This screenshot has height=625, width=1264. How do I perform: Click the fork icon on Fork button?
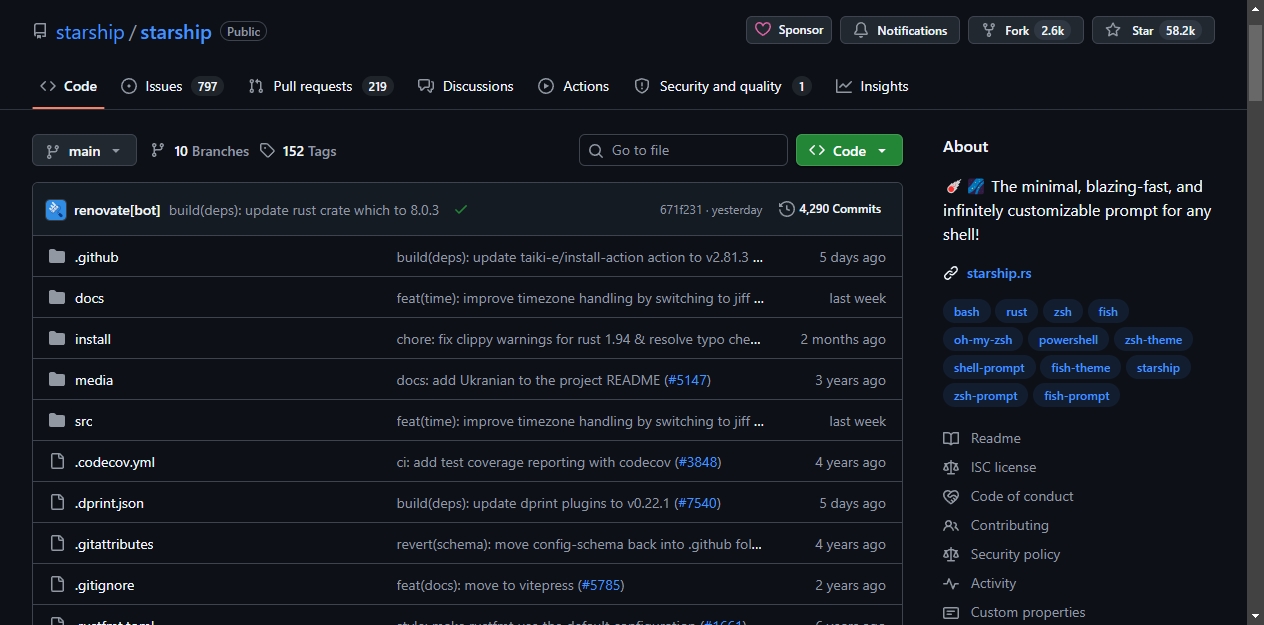(x=989, y=30)
